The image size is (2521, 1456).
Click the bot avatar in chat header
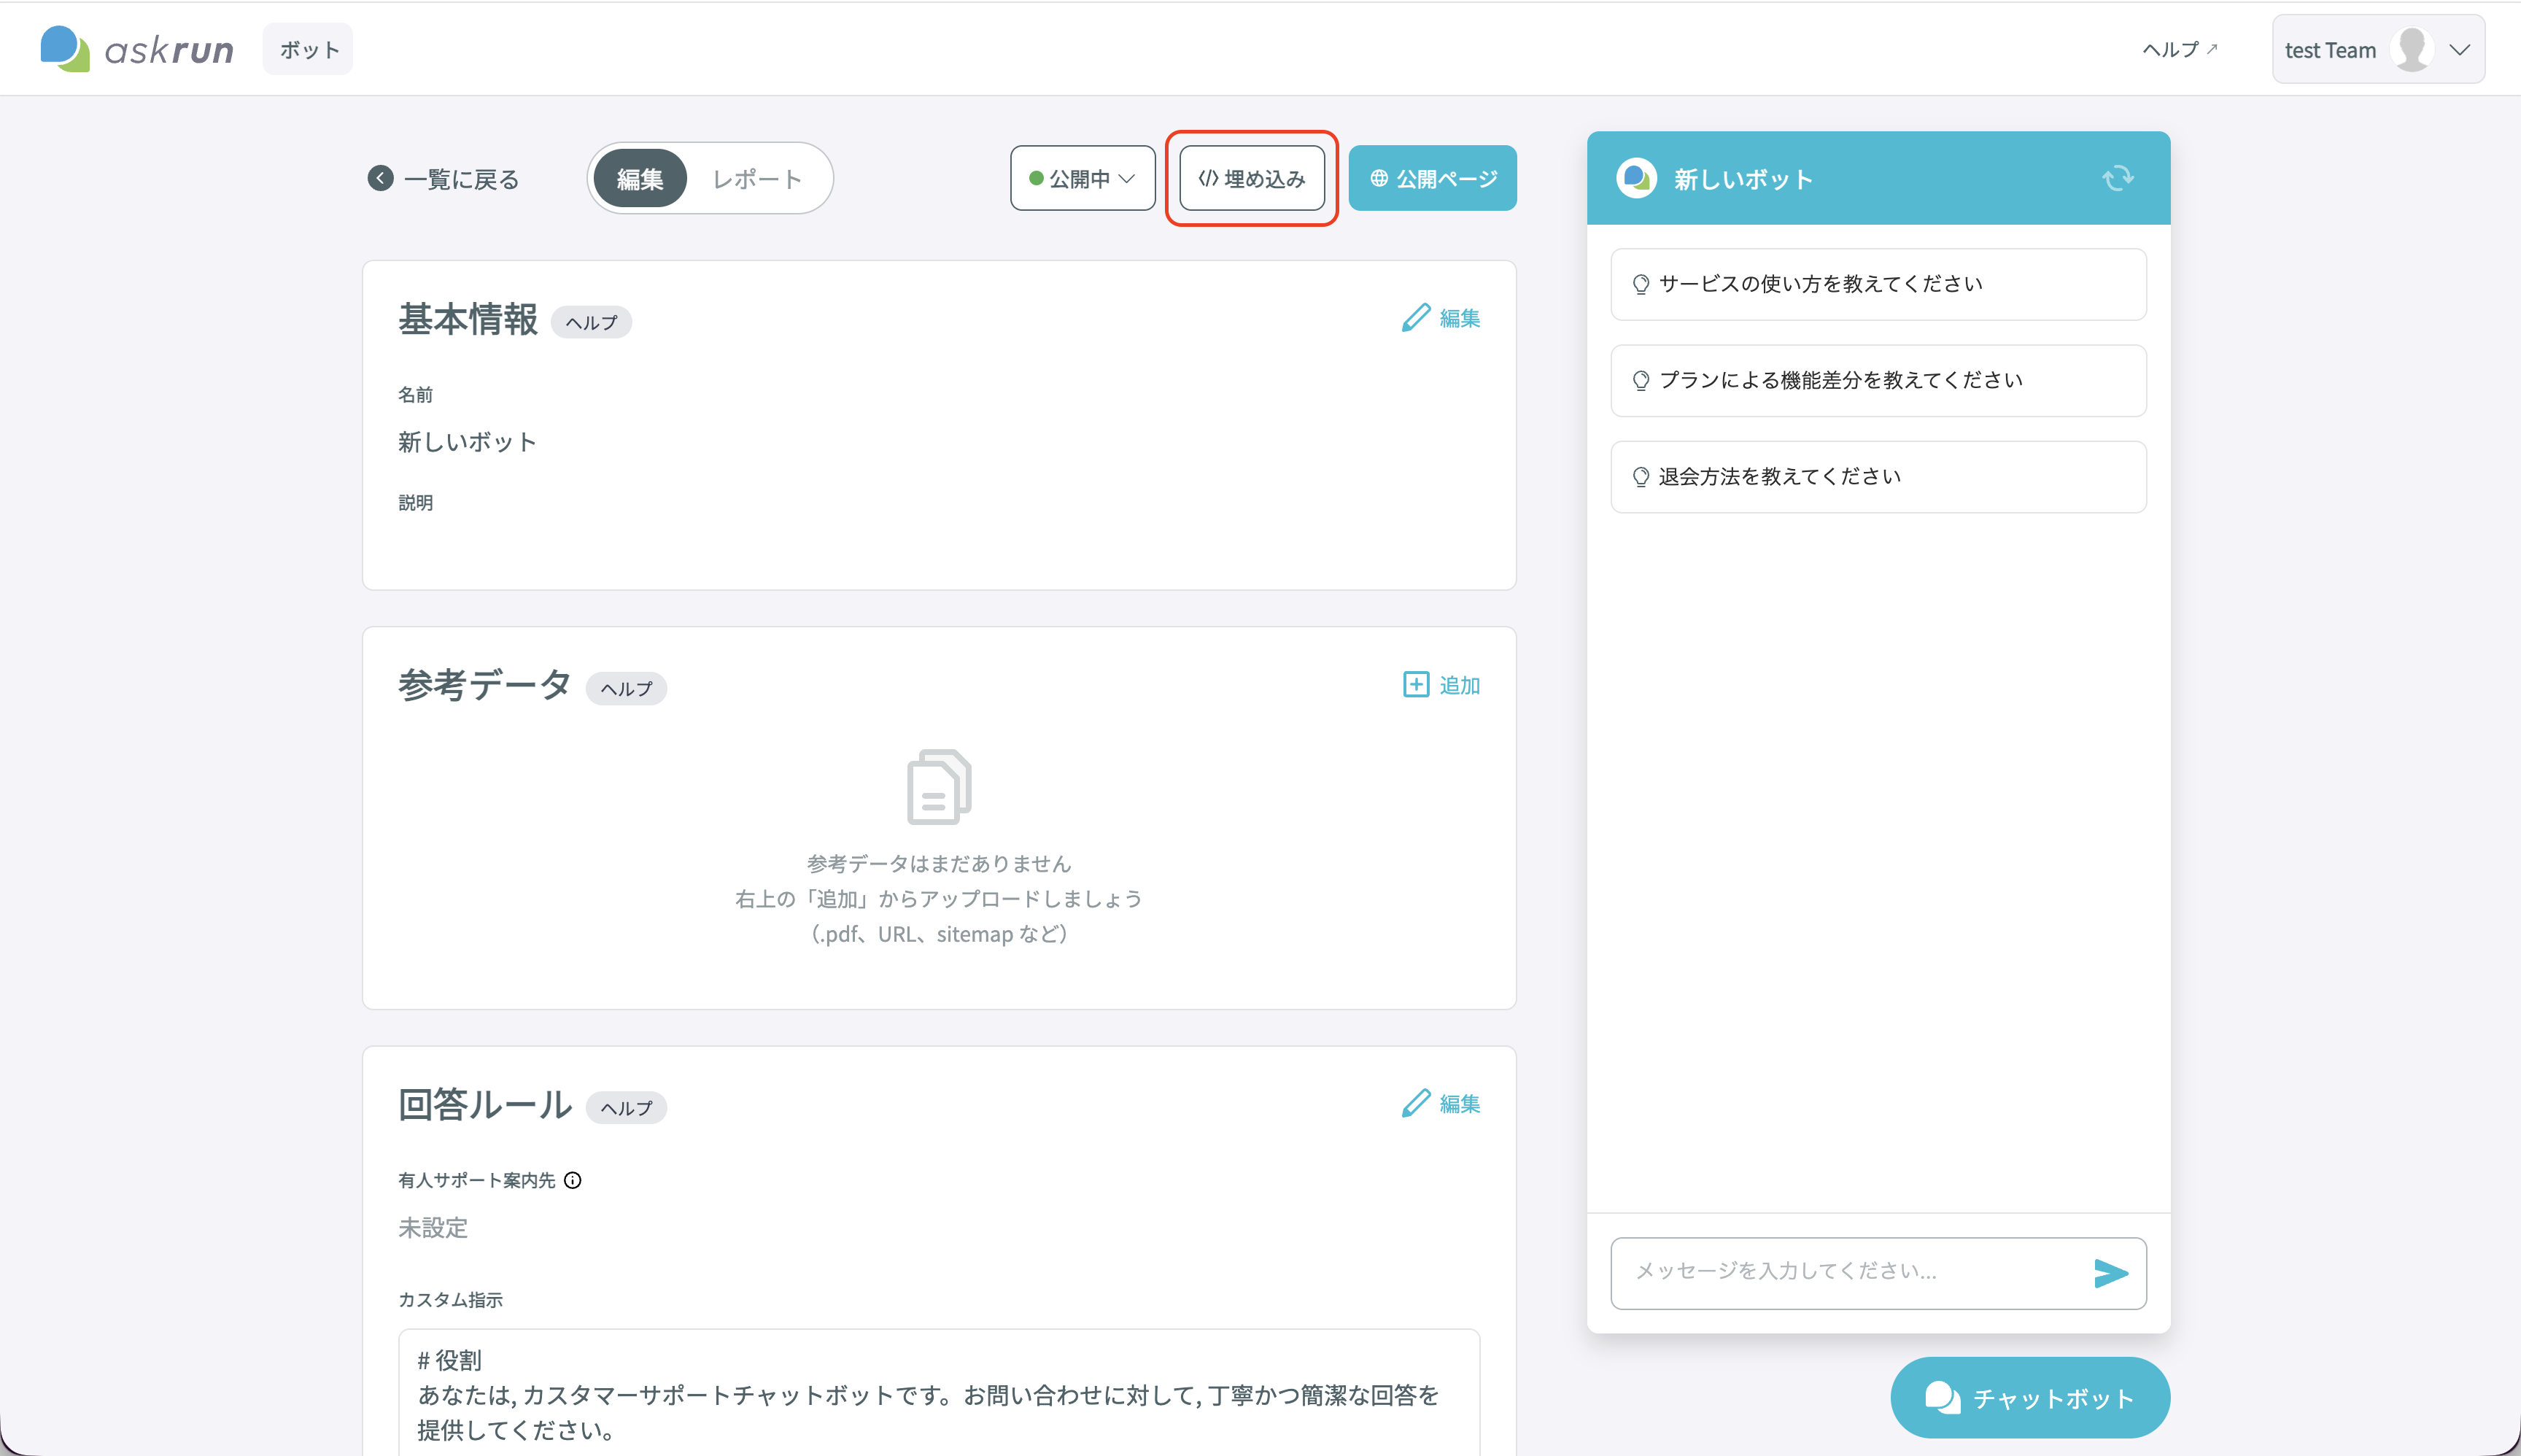[x=1636, y=178]
